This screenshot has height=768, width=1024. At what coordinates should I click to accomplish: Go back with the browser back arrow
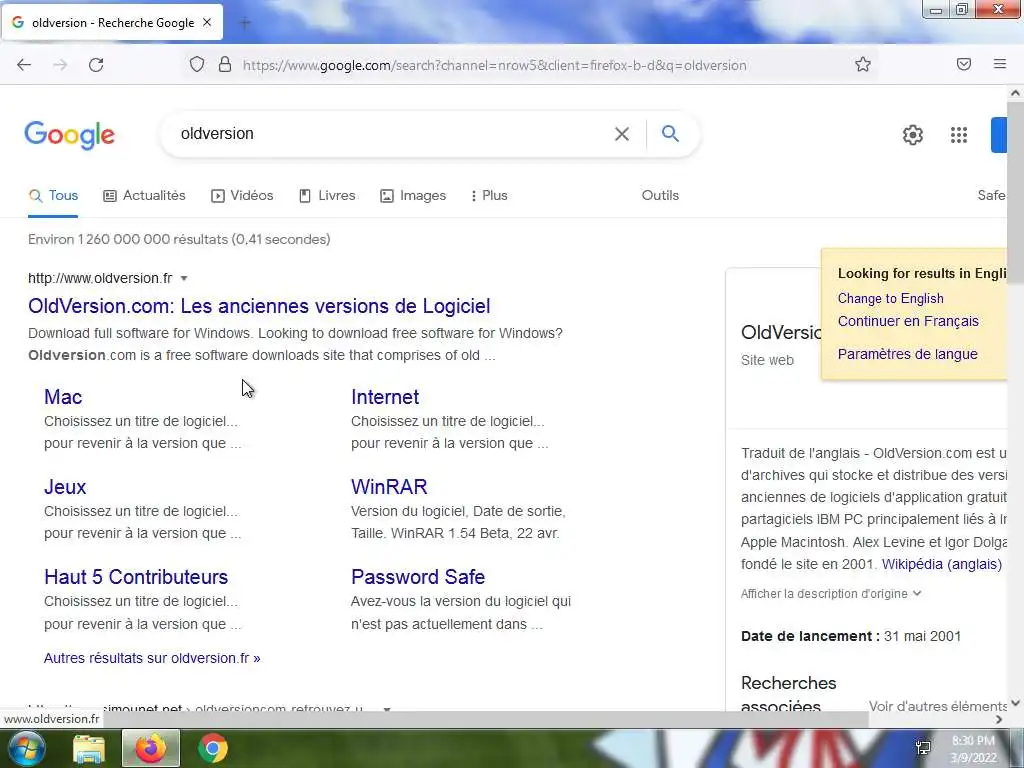(24, 65)
